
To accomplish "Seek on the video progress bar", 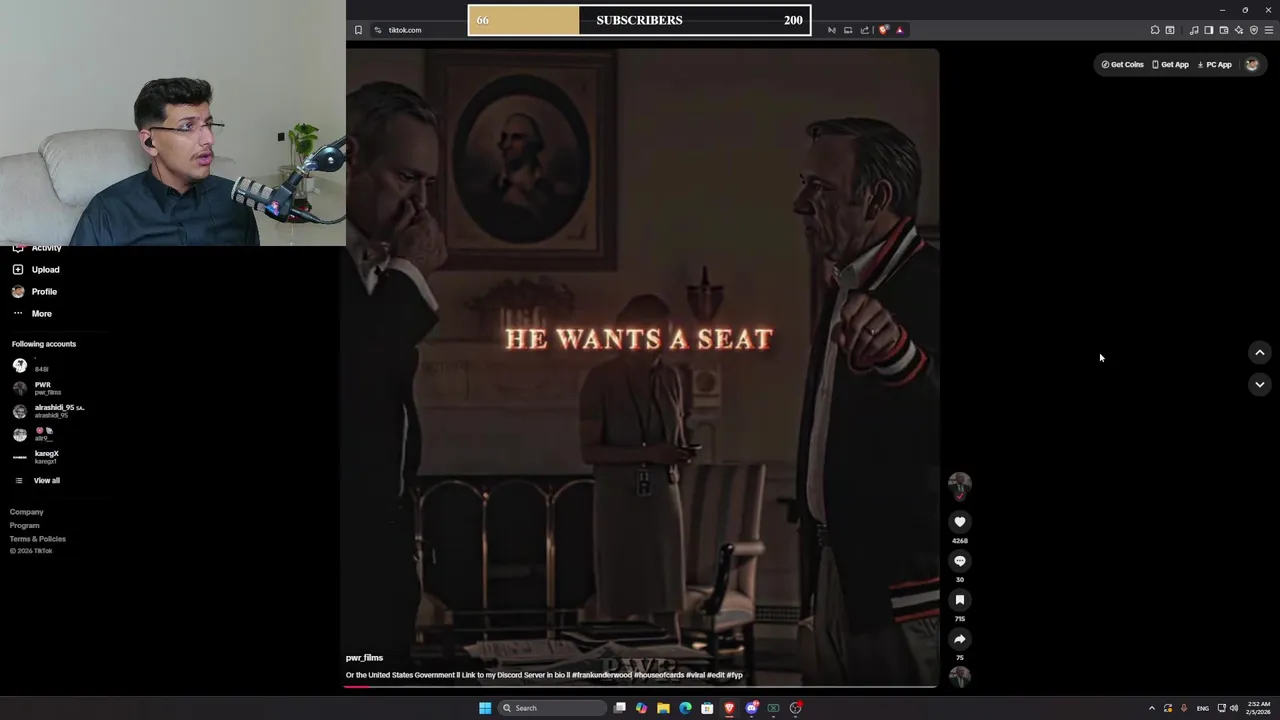I will click(x=641, y=687).
